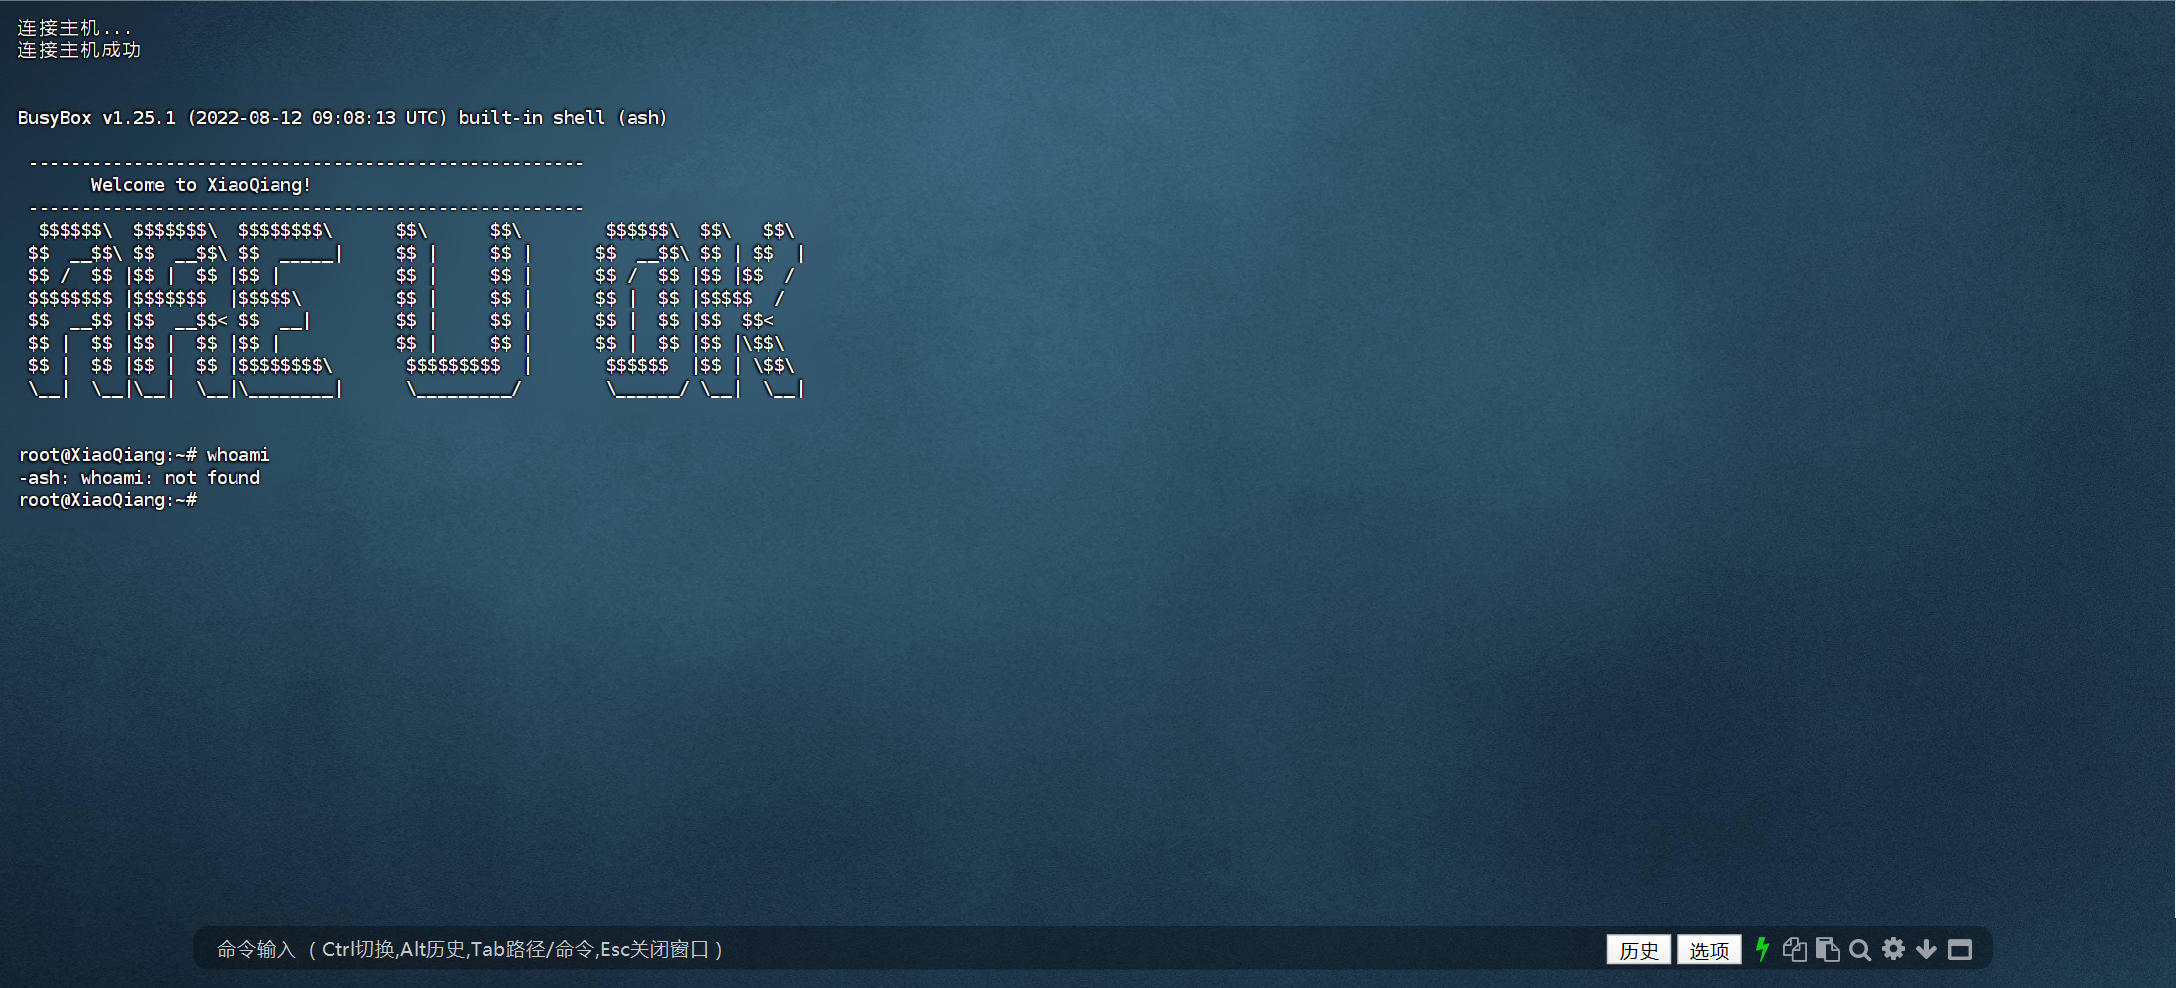2176x988 pixels.
Task: Click the green lightning quick-command icon
Action: coord(1762,949)
